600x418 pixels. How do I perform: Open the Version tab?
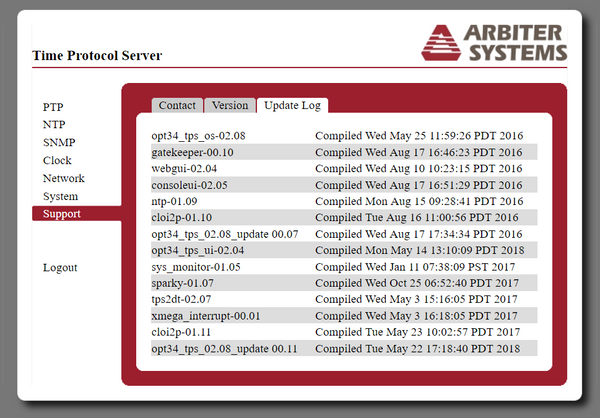tap(230, 105)
